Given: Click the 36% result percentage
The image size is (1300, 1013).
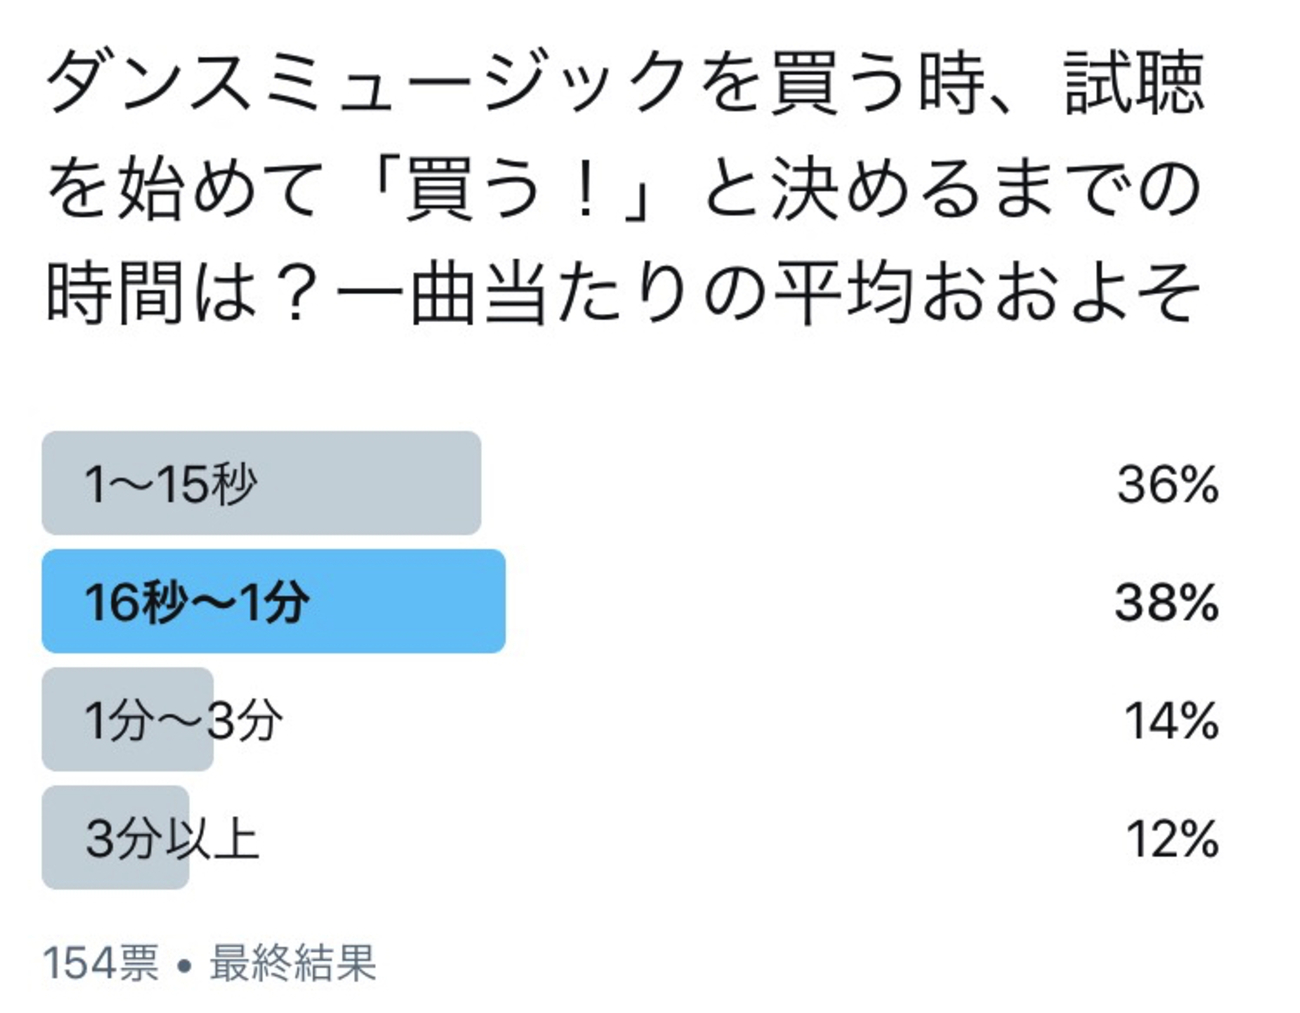Looking at the screenshot, I should [x=1167, y=485].
